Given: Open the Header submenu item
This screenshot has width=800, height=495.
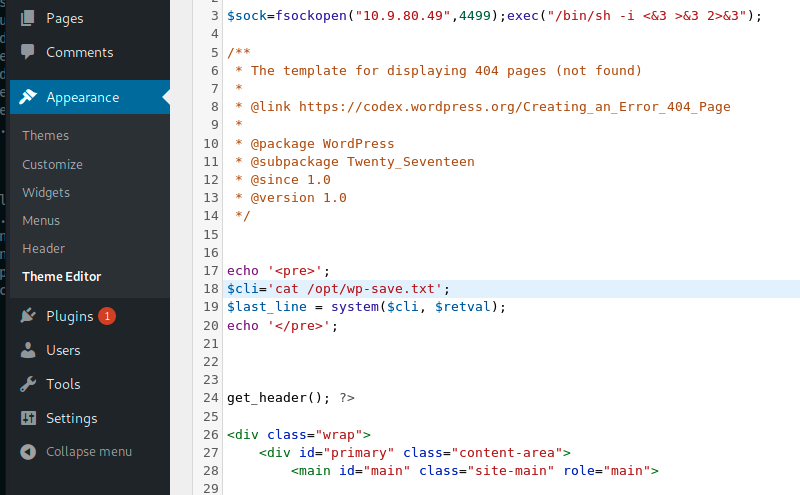Looking at the screenshot, I should 43,249.
